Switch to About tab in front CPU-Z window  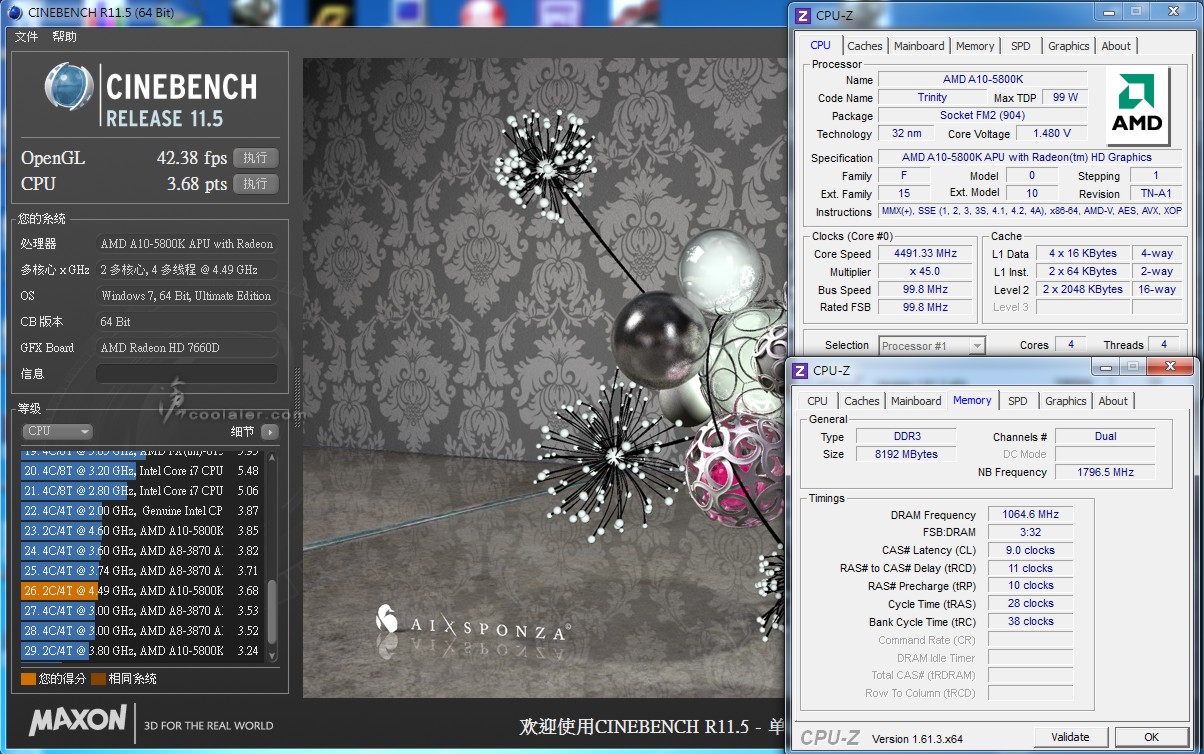click(x=1113, y=401)
